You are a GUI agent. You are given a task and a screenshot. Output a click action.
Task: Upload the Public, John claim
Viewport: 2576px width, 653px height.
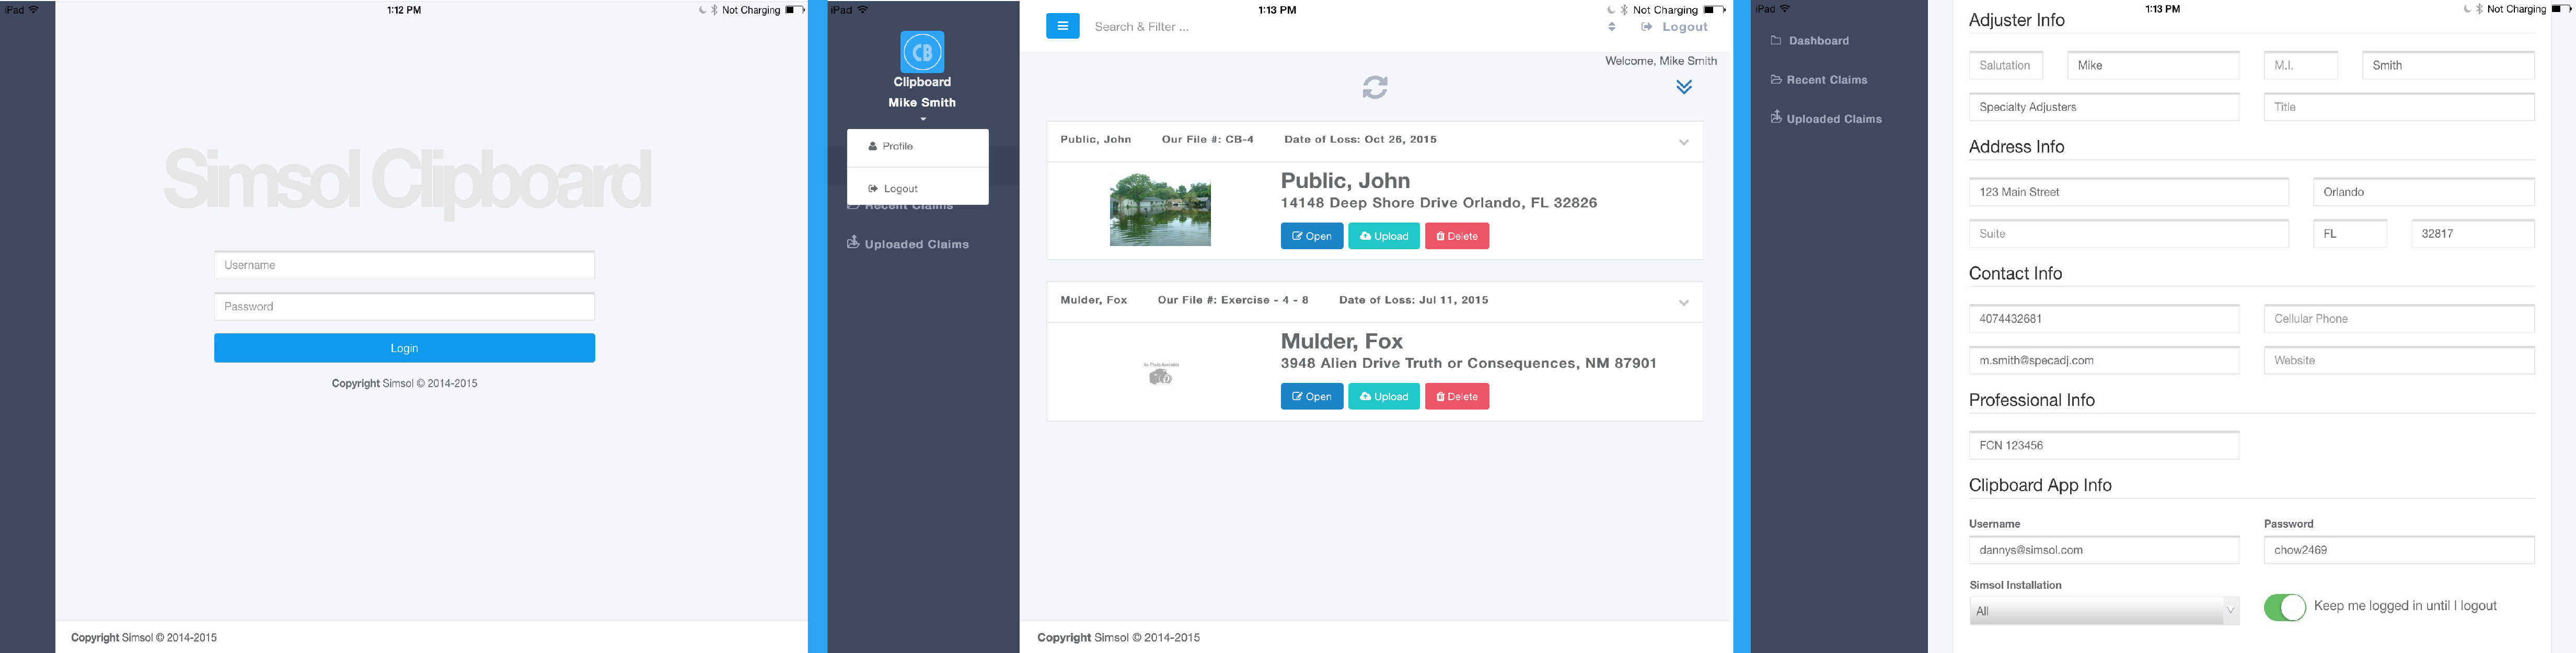[x=1383, y=236]
